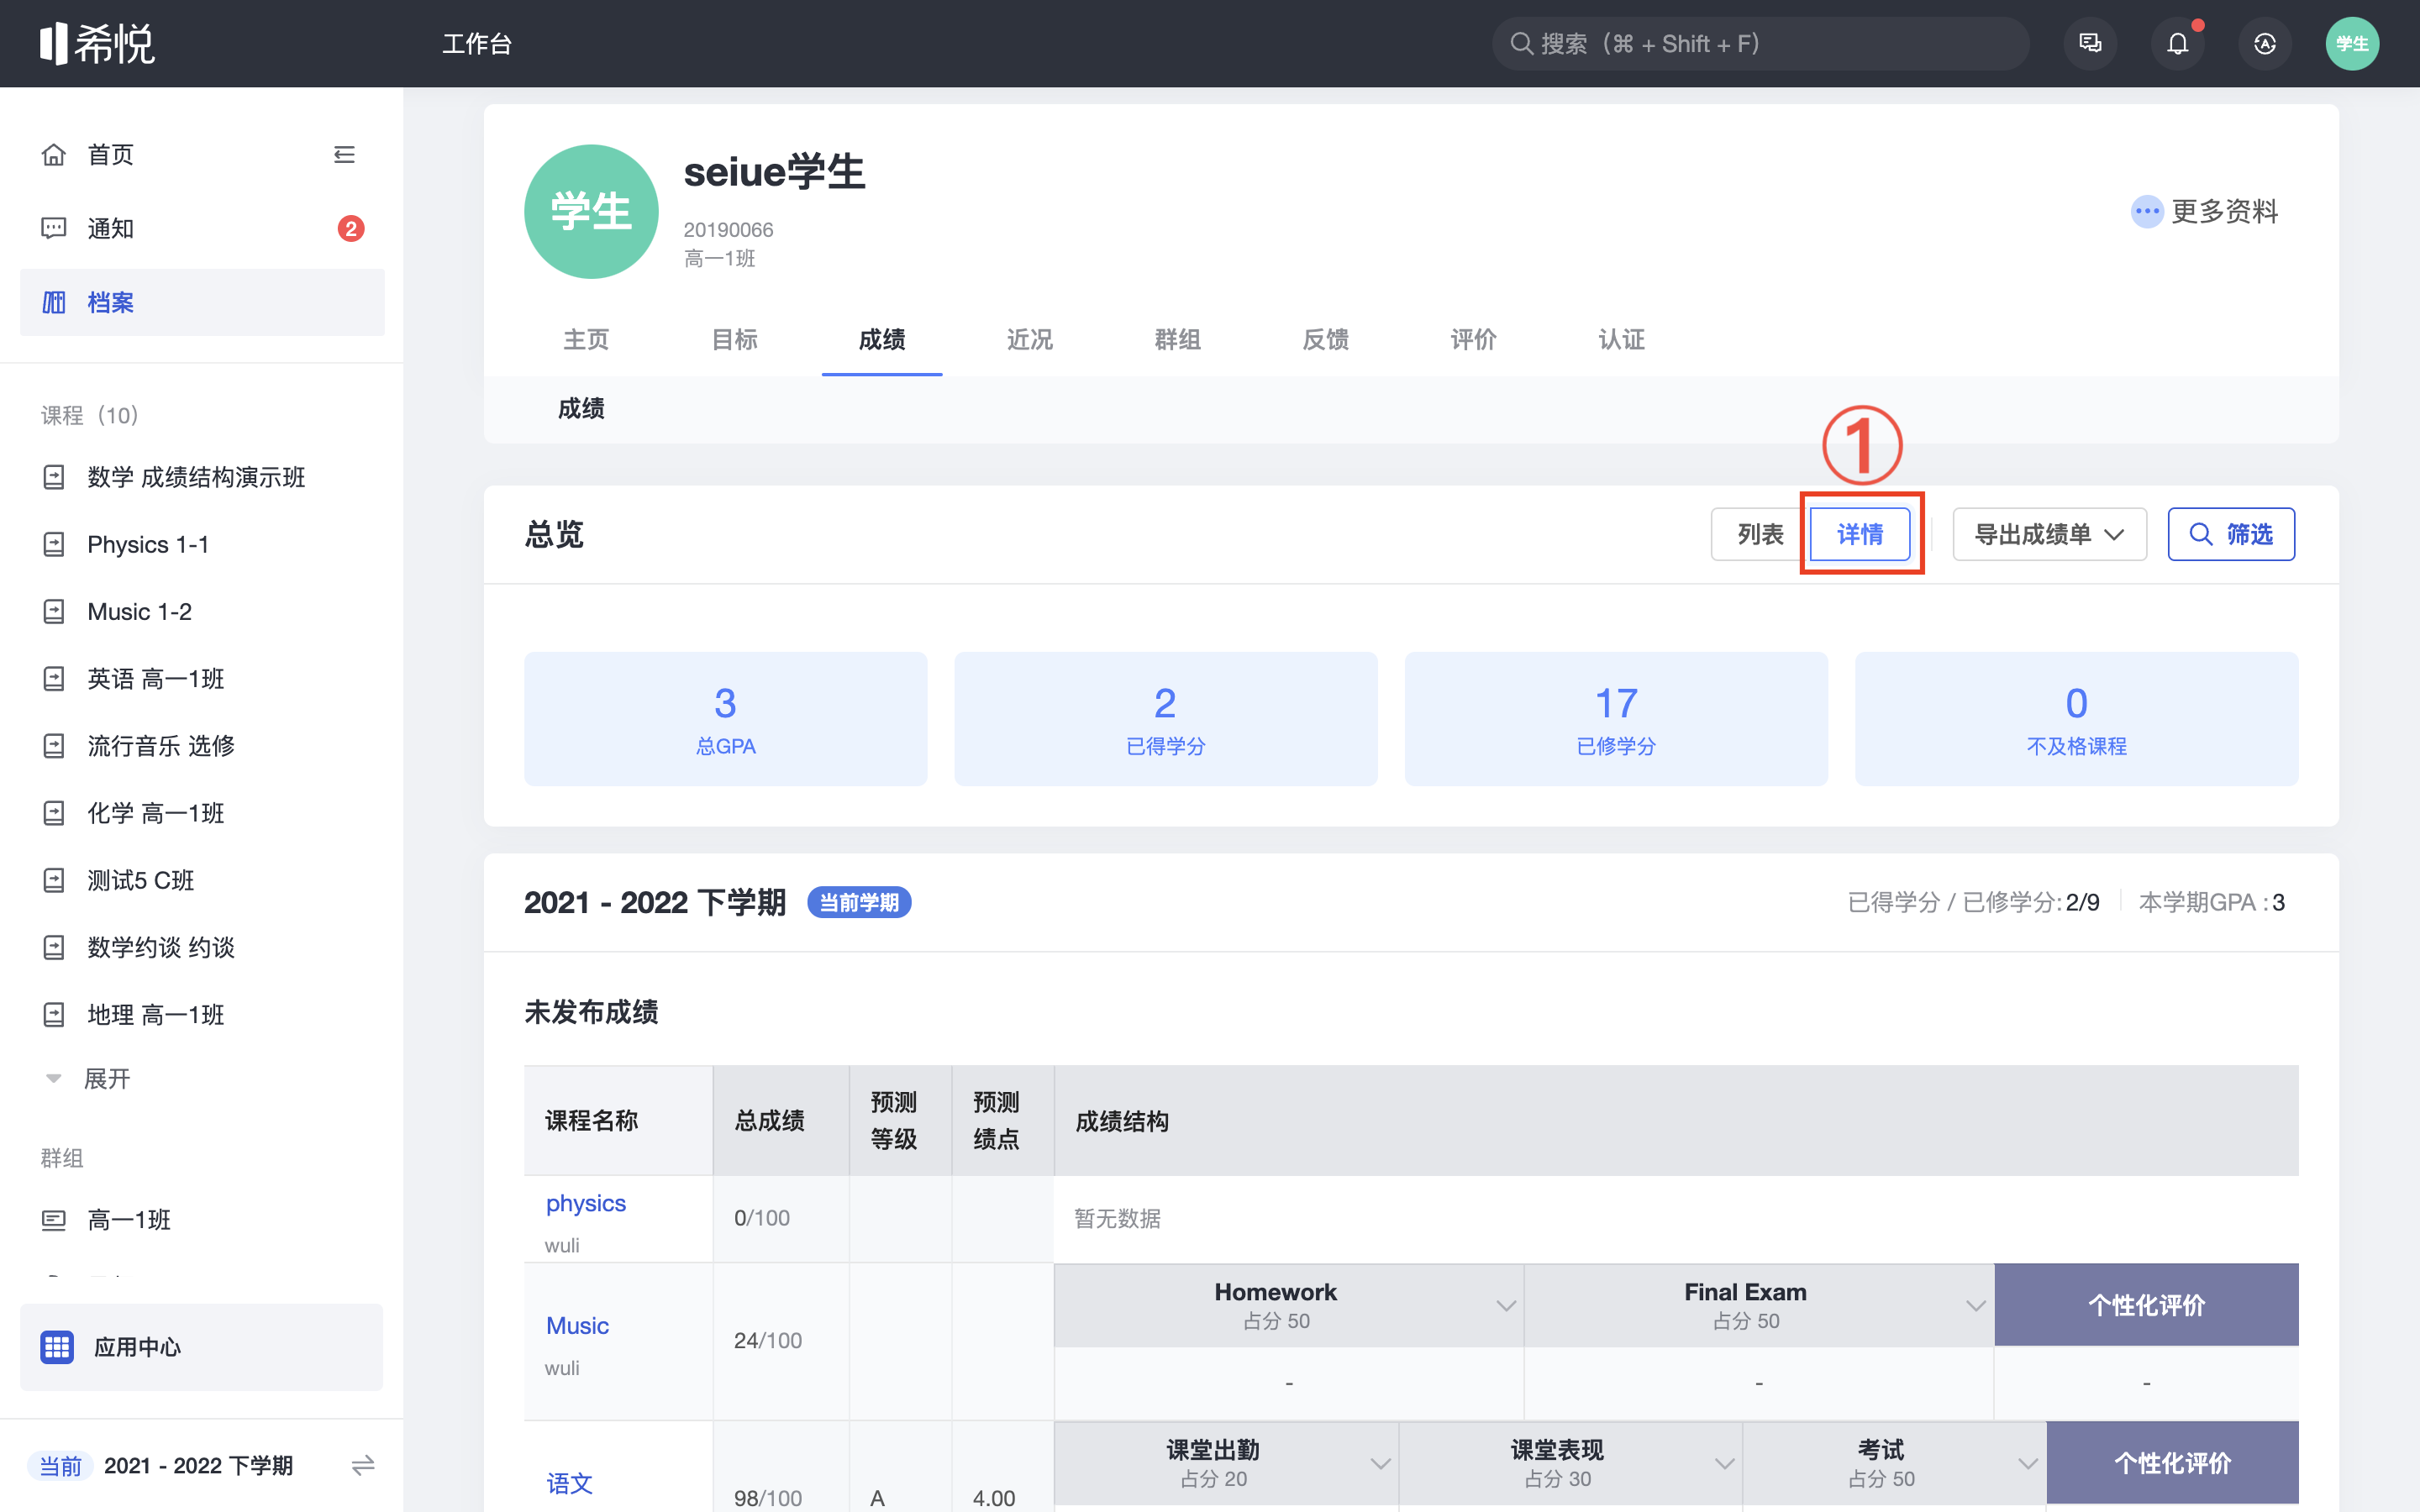Open the Music course link in table

tap(577, 1325)
